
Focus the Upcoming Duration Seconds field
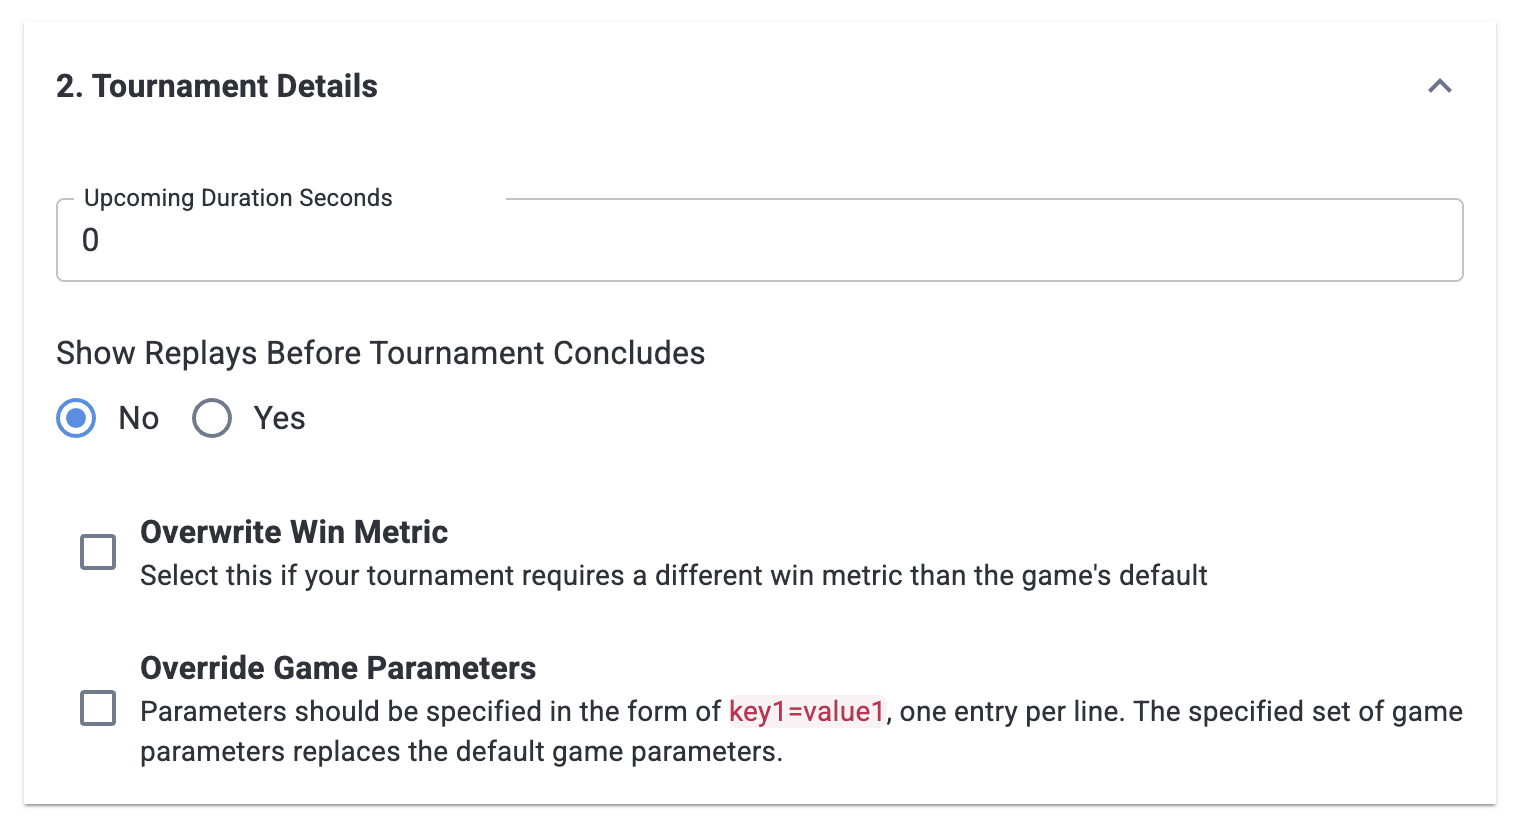click(760, 241)
